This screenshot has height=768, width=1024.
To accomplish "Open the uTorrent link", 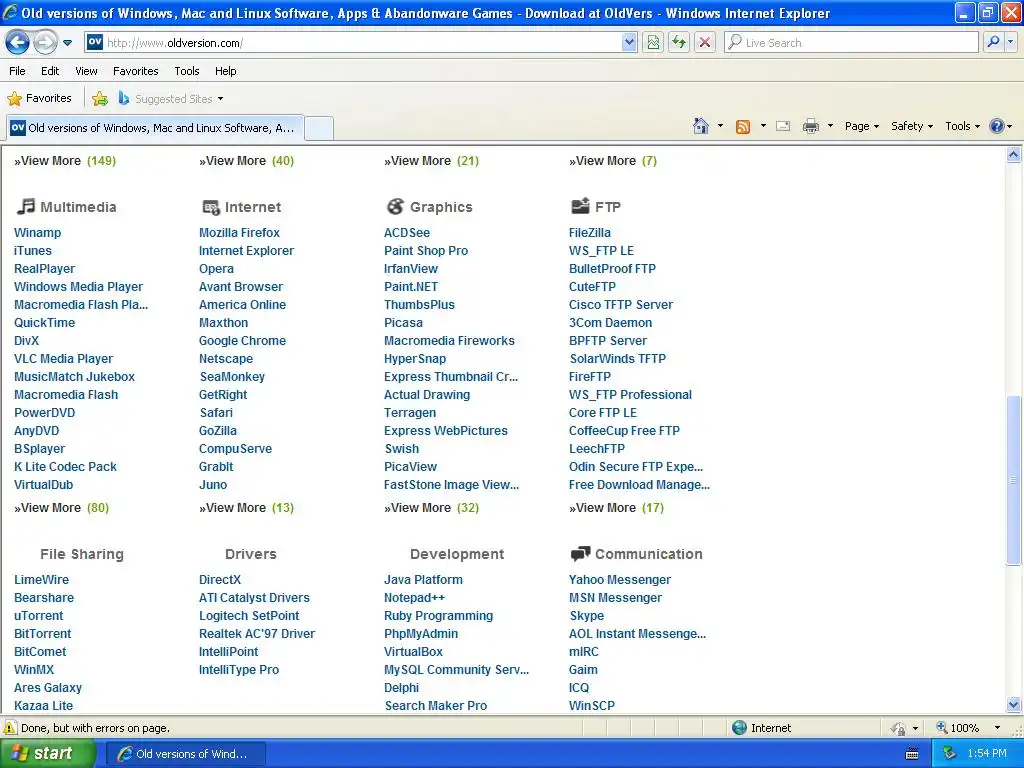I will pyautogui.click(x=39, y=616).
